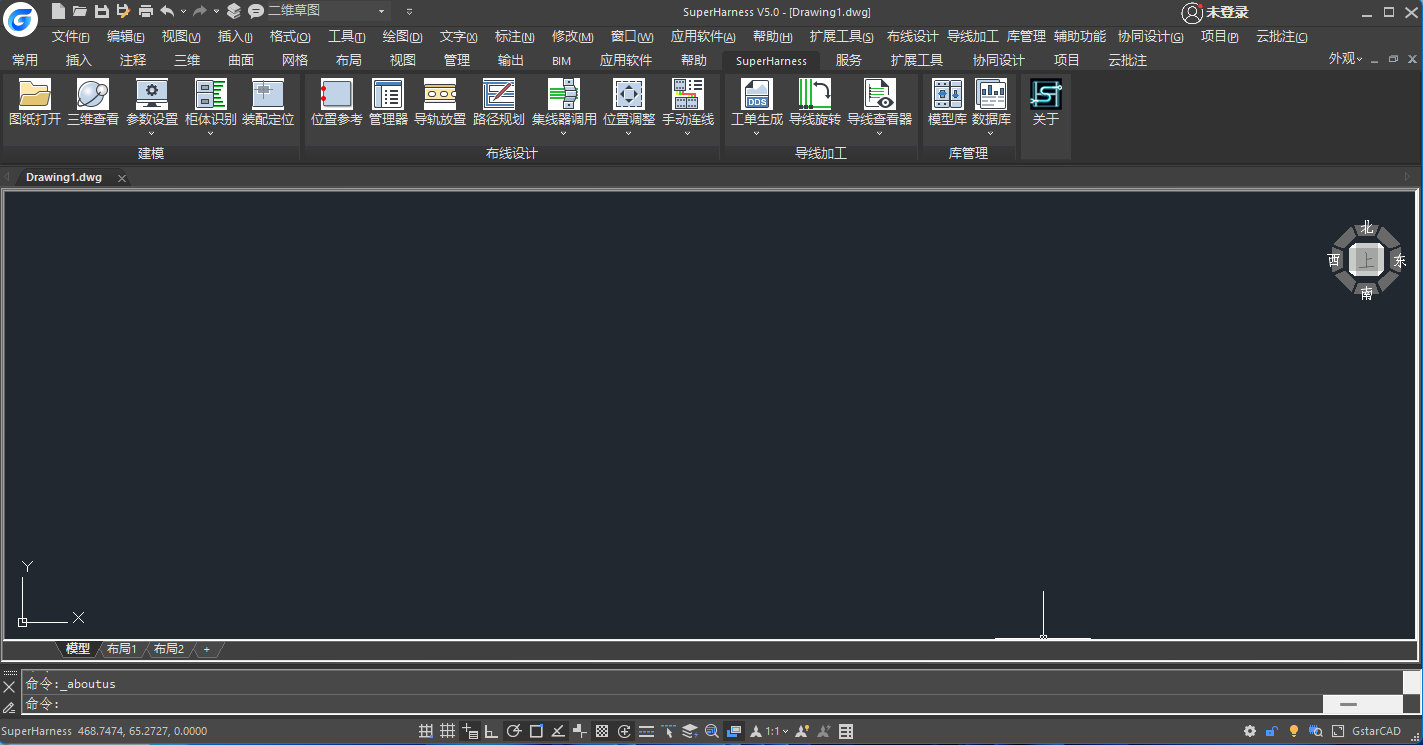Viewport: 1423px width, 745px height.
Task: Click the 上 top face of ViewCube
Action: click(x=1366, y=260)
